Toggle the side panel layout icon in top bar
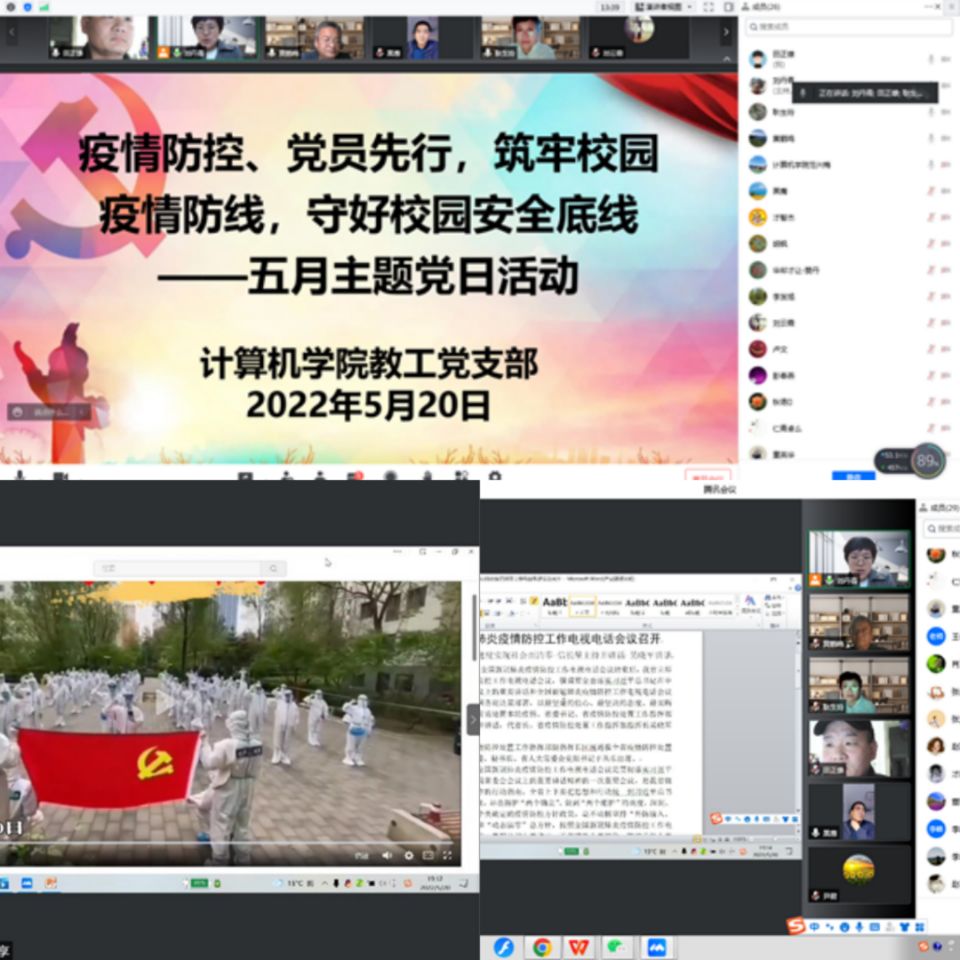 [x=726, y=7]
